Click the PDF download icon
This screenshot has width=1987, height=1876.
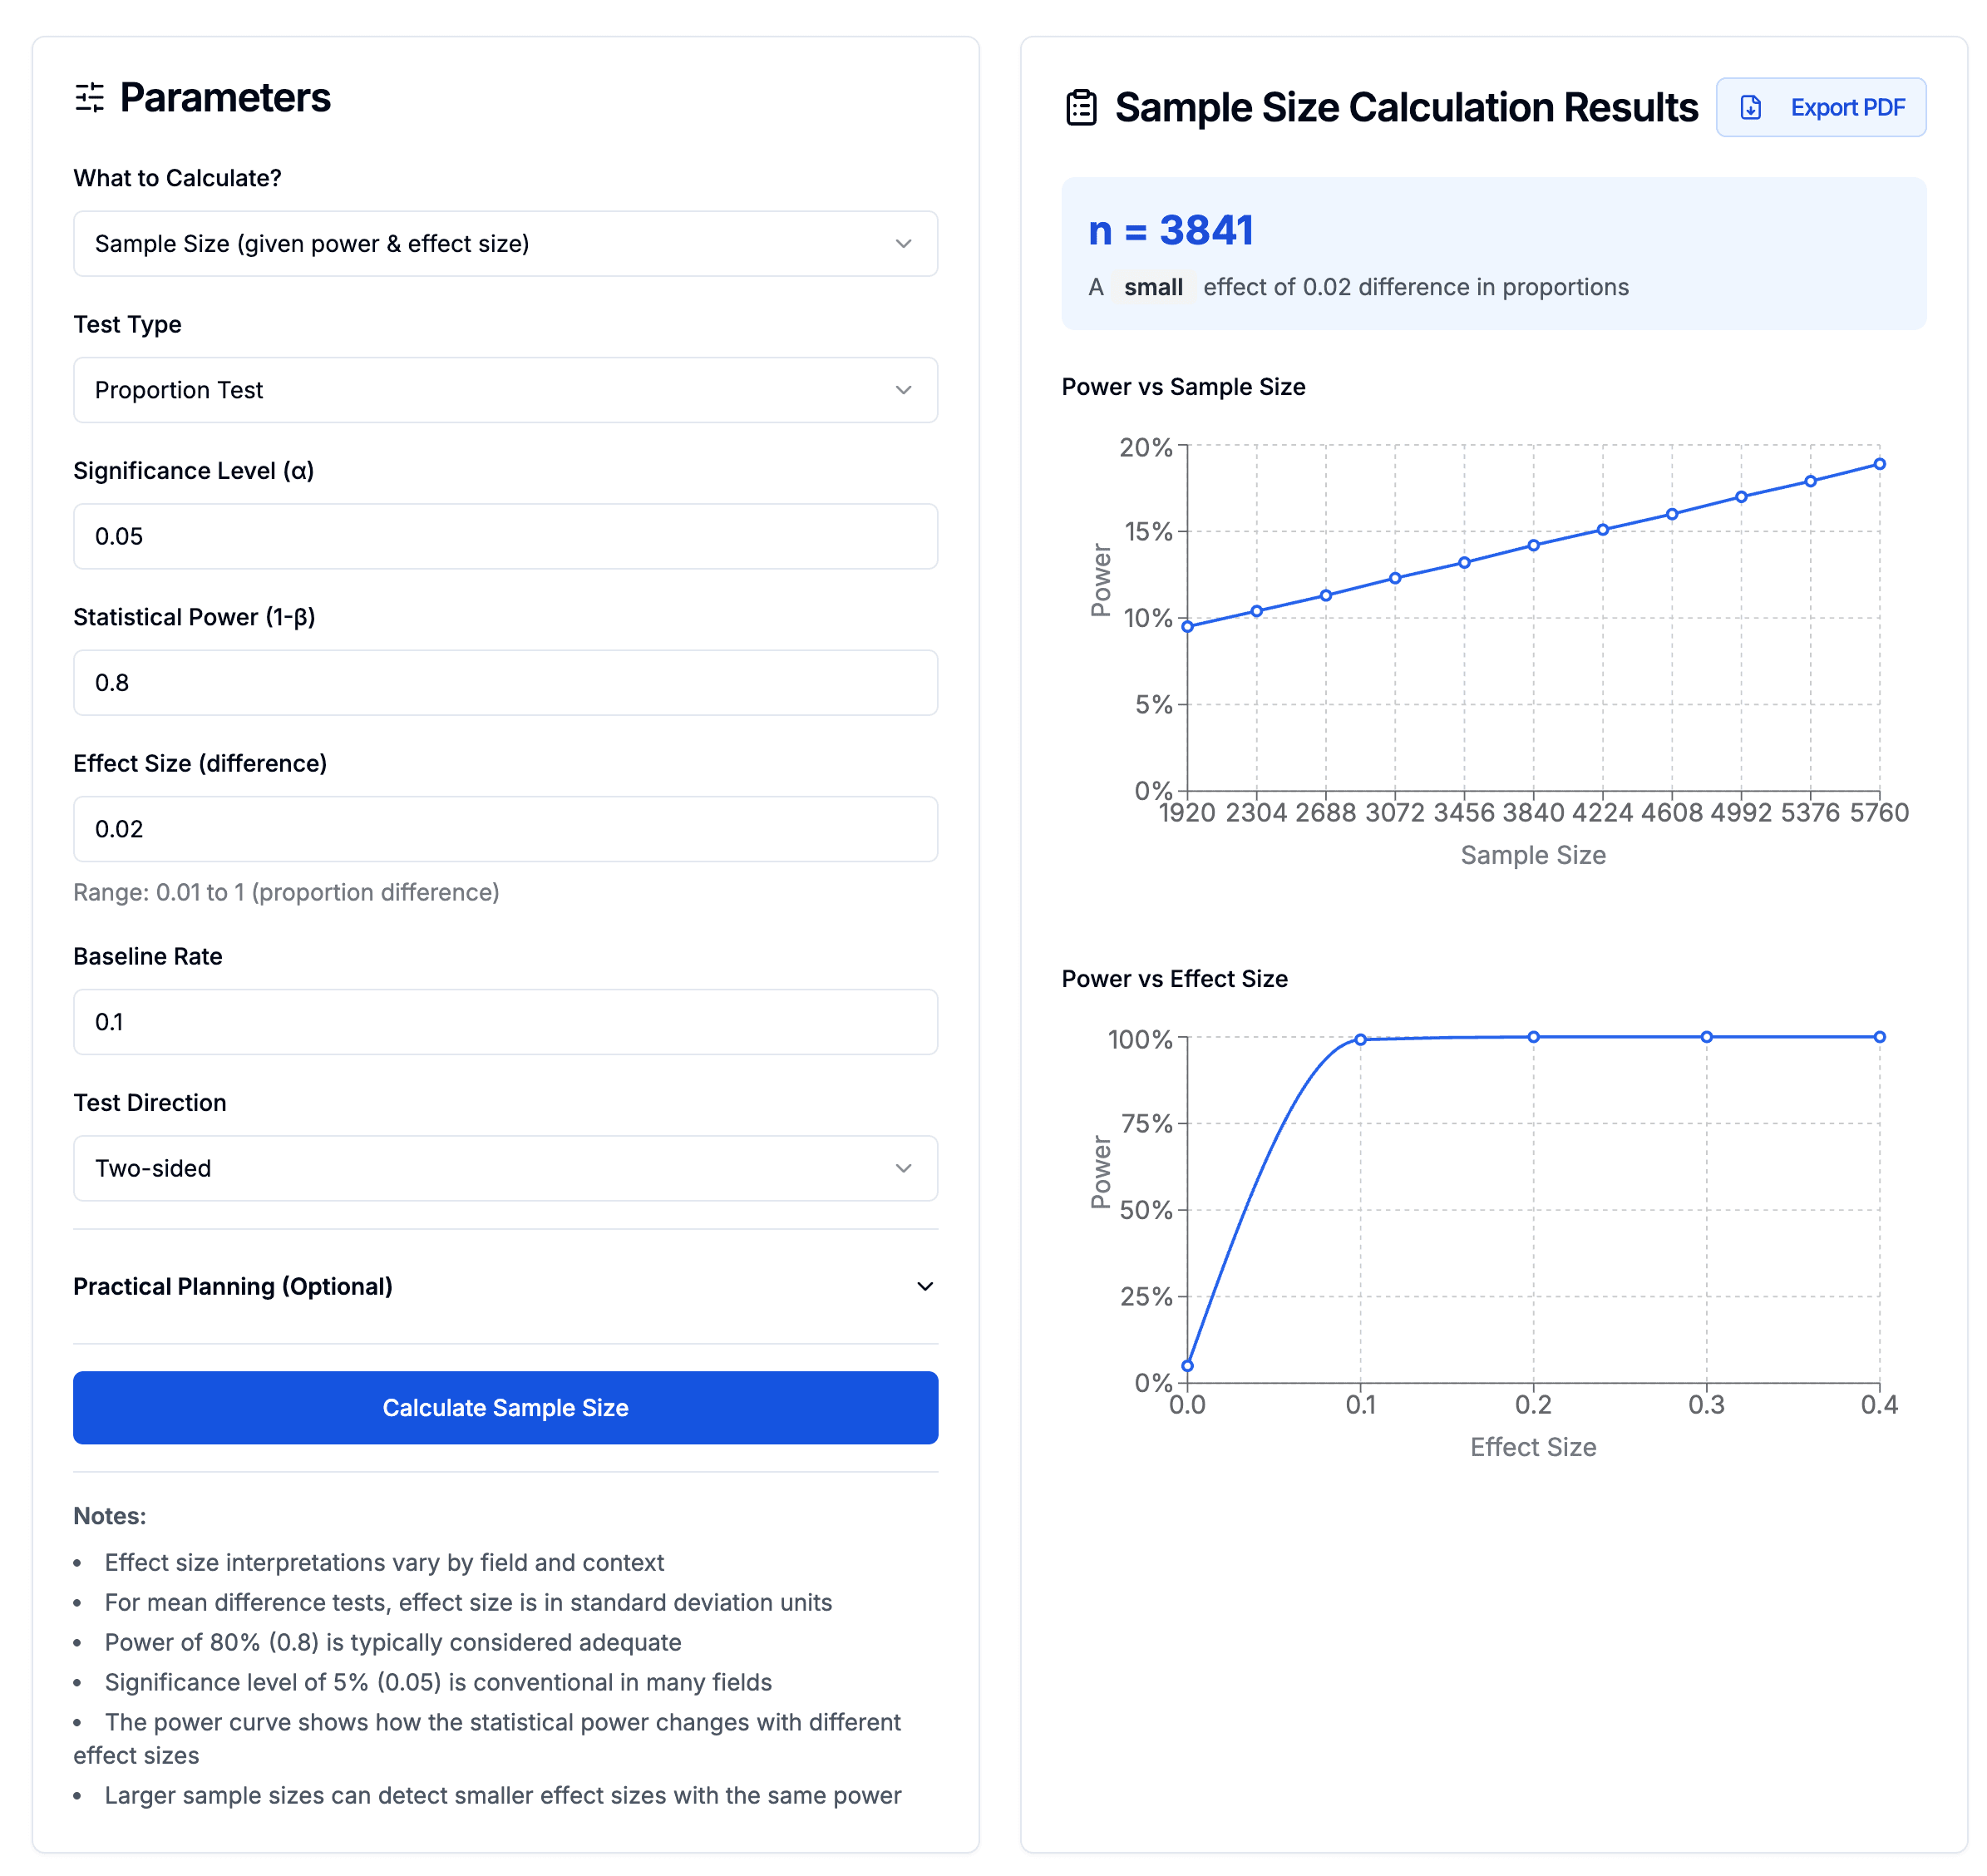click(x=1750, y=107)
